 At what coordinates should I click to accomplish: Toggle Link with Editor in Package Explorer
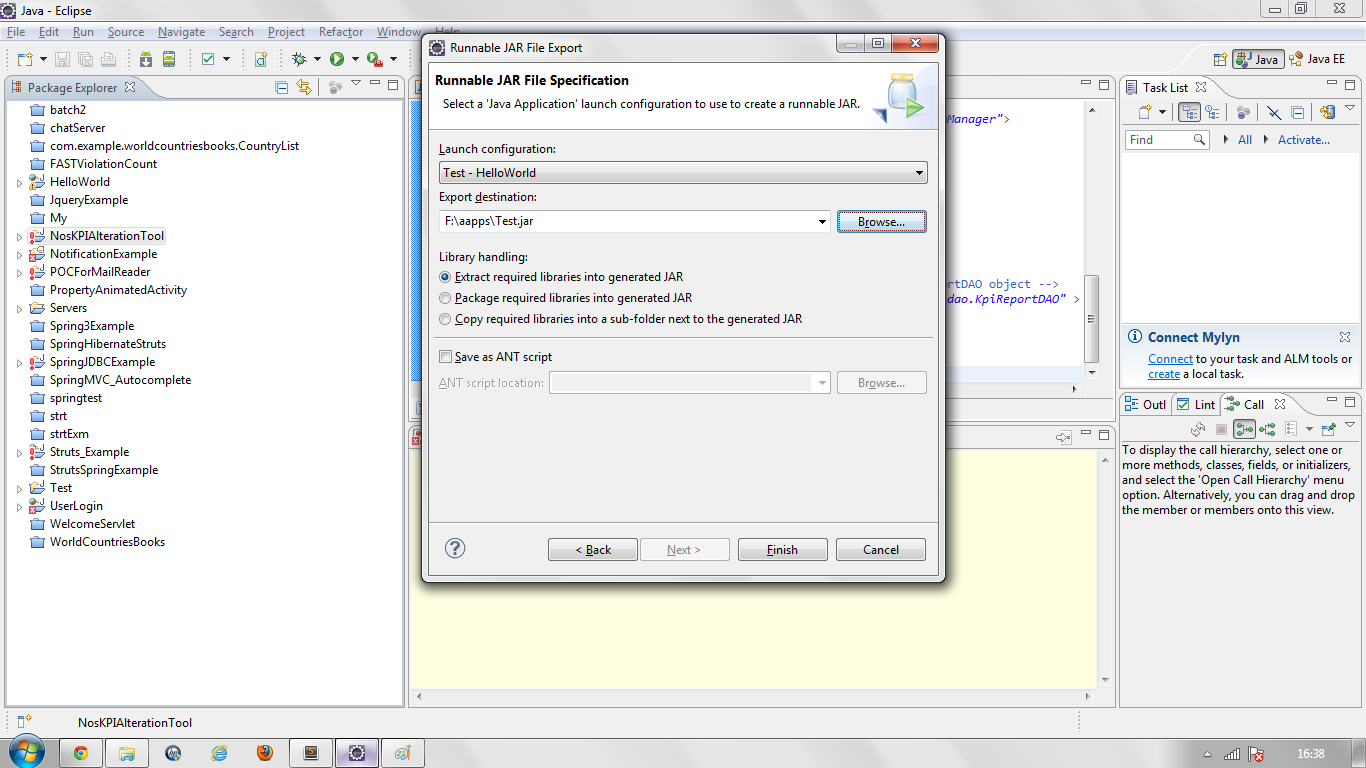[x=303, y=88]
